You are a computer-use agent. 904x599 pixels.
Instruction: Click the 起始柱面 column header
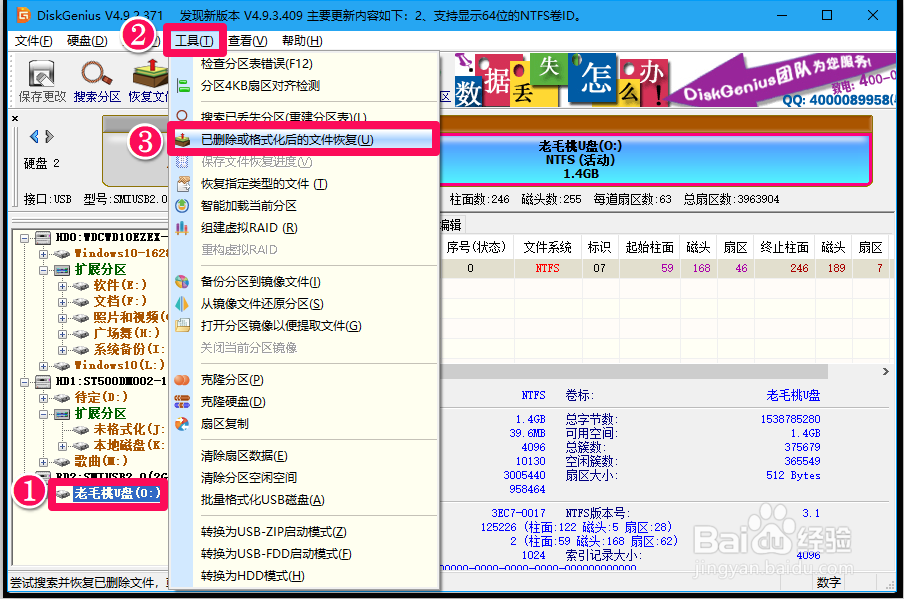tap(649, 247)
